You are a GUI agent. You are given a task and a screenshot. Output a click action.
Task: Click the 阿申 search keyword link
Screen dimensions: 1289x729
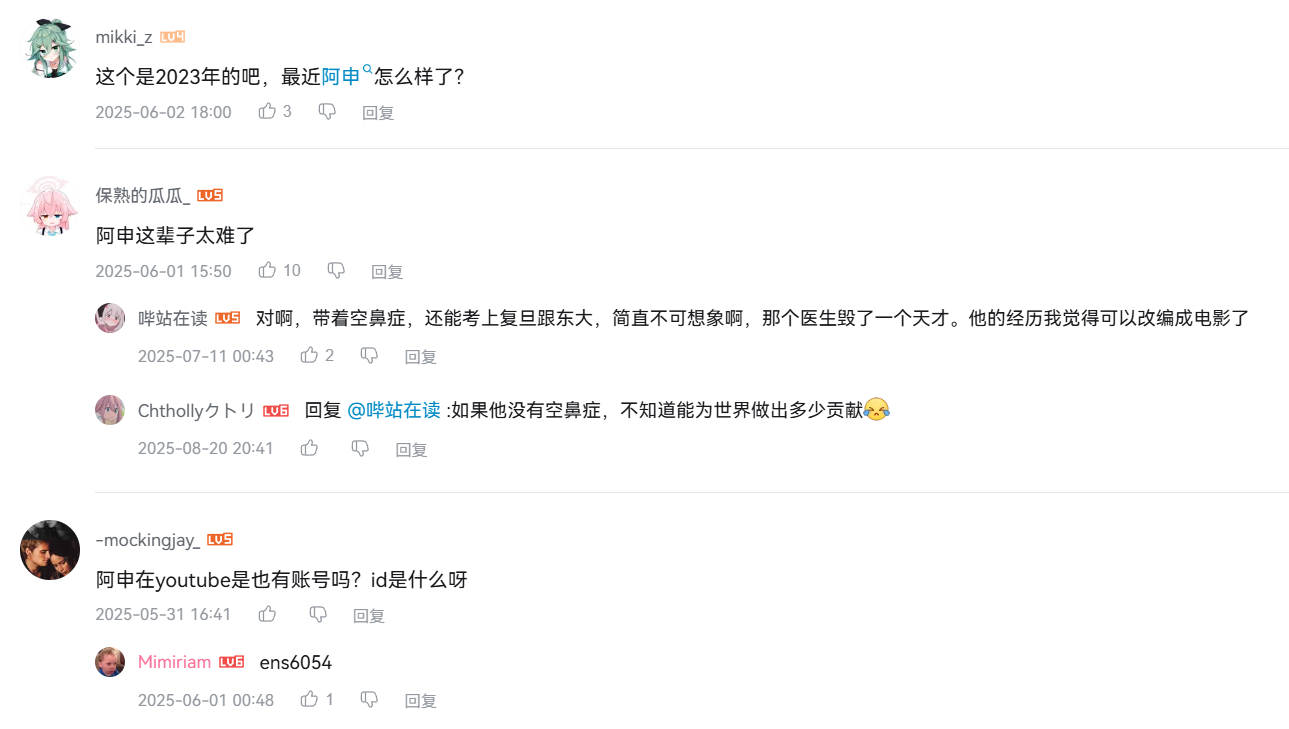coord(341,76)
